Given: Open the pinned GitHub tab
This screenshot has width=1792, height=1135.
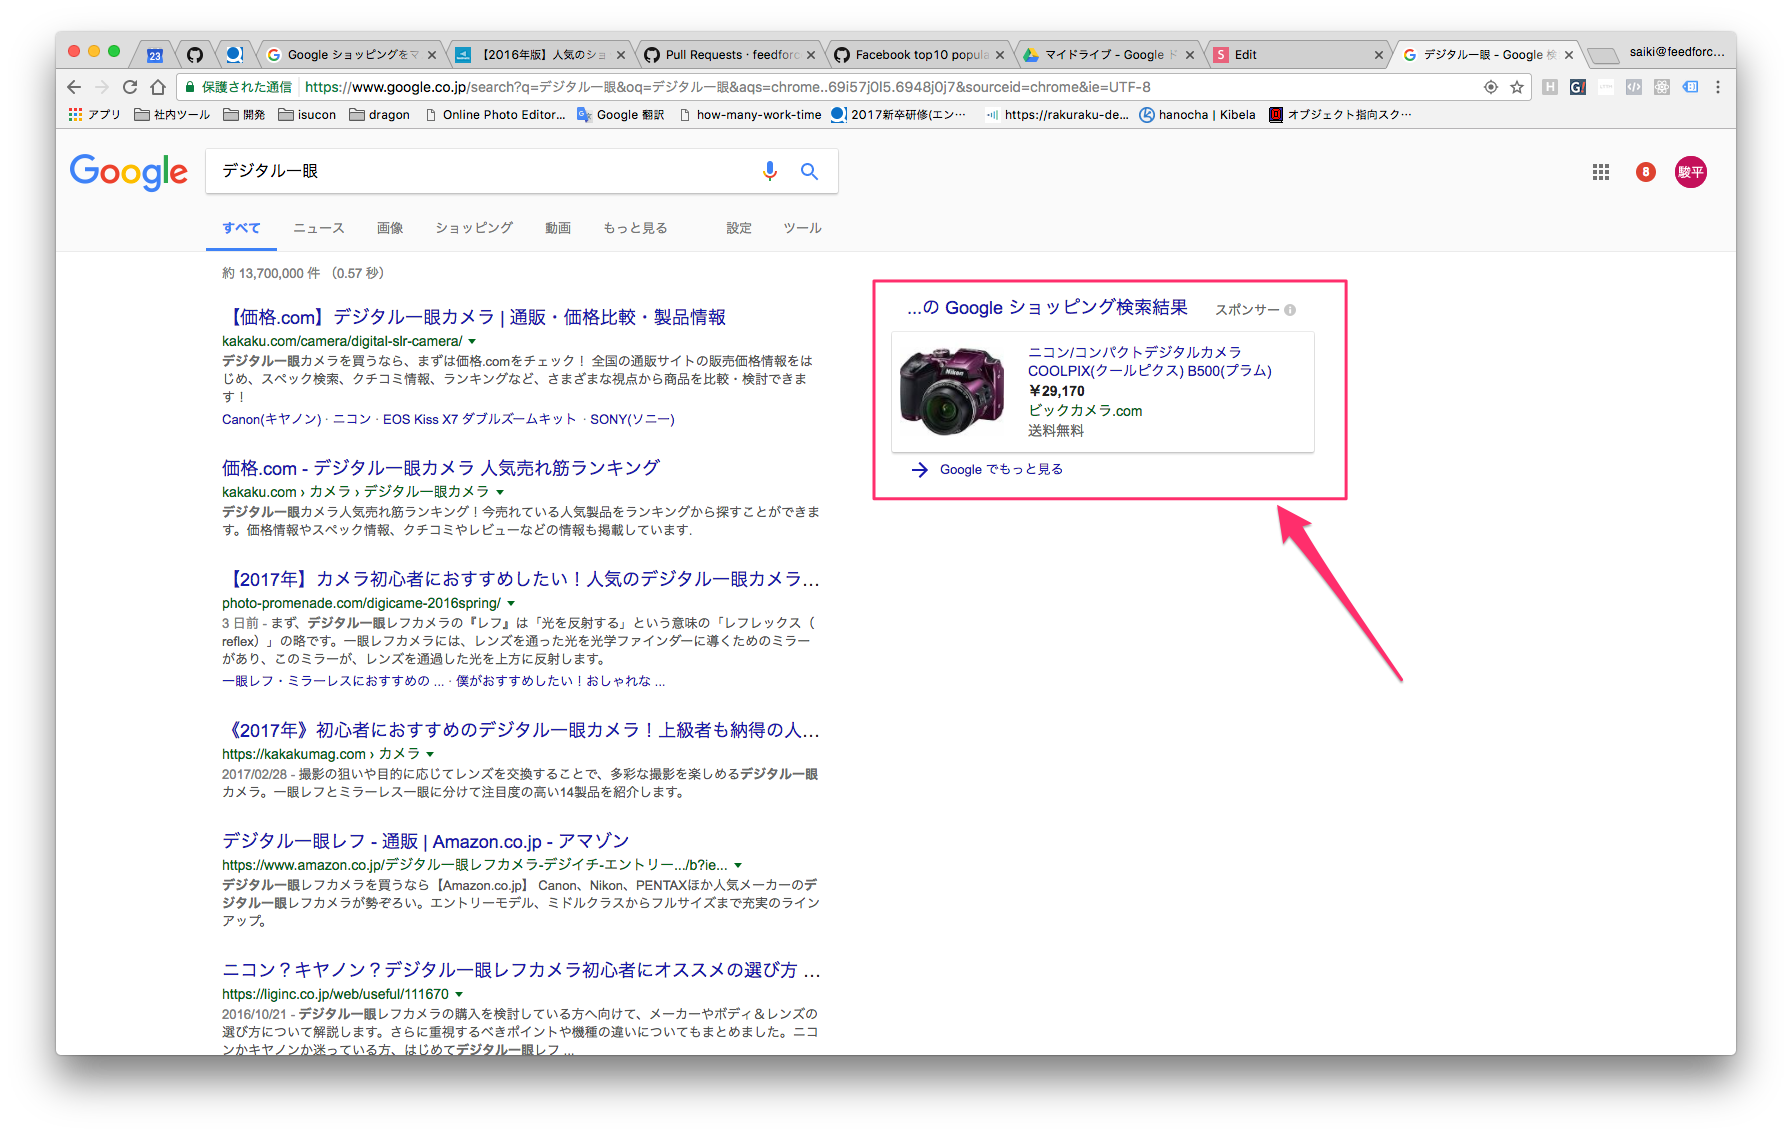Looking at the screenshot, I should pyautogui.click(x=195, y=55).
